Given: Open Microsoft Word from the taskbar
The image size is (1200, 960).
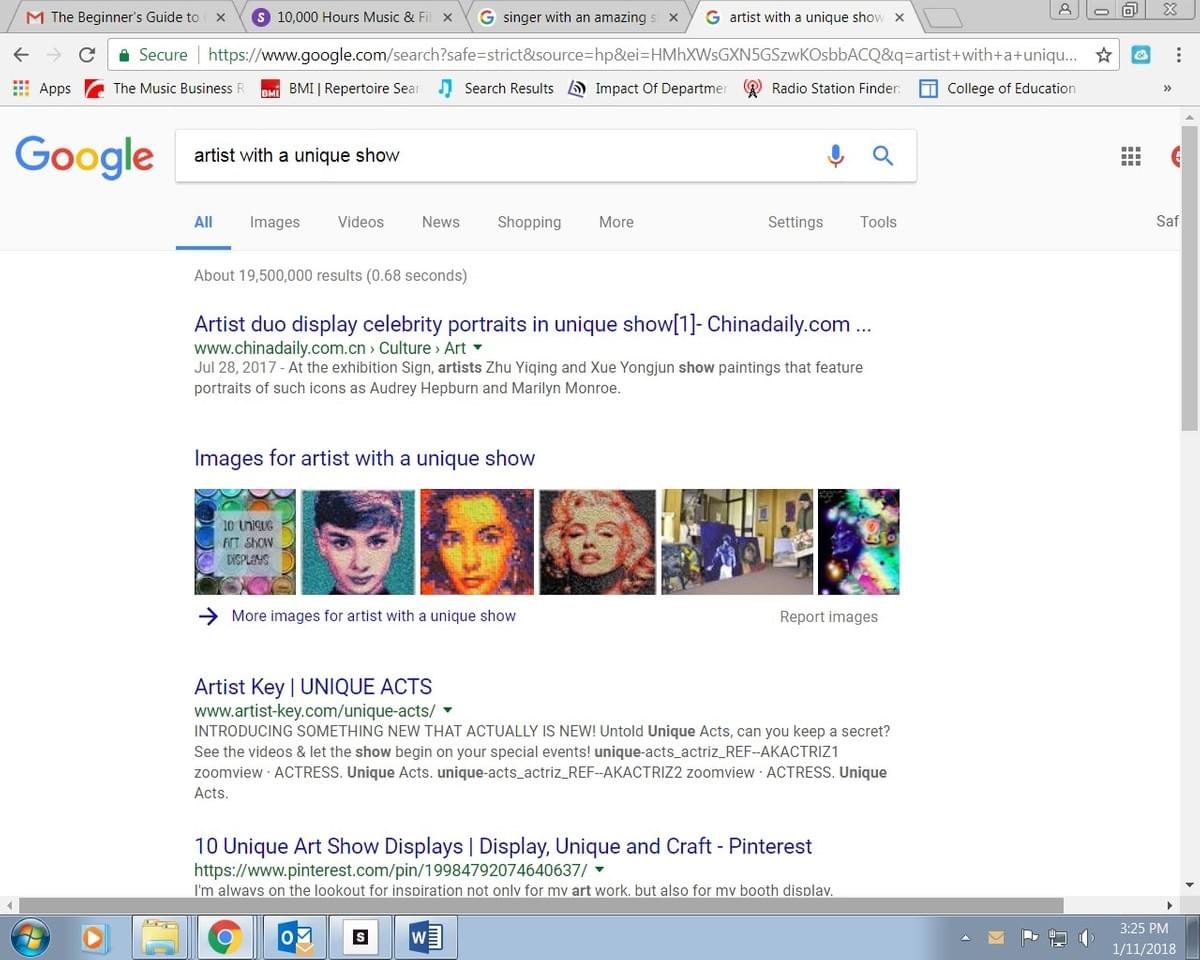Looking at the screenshot, I should 425,937.
